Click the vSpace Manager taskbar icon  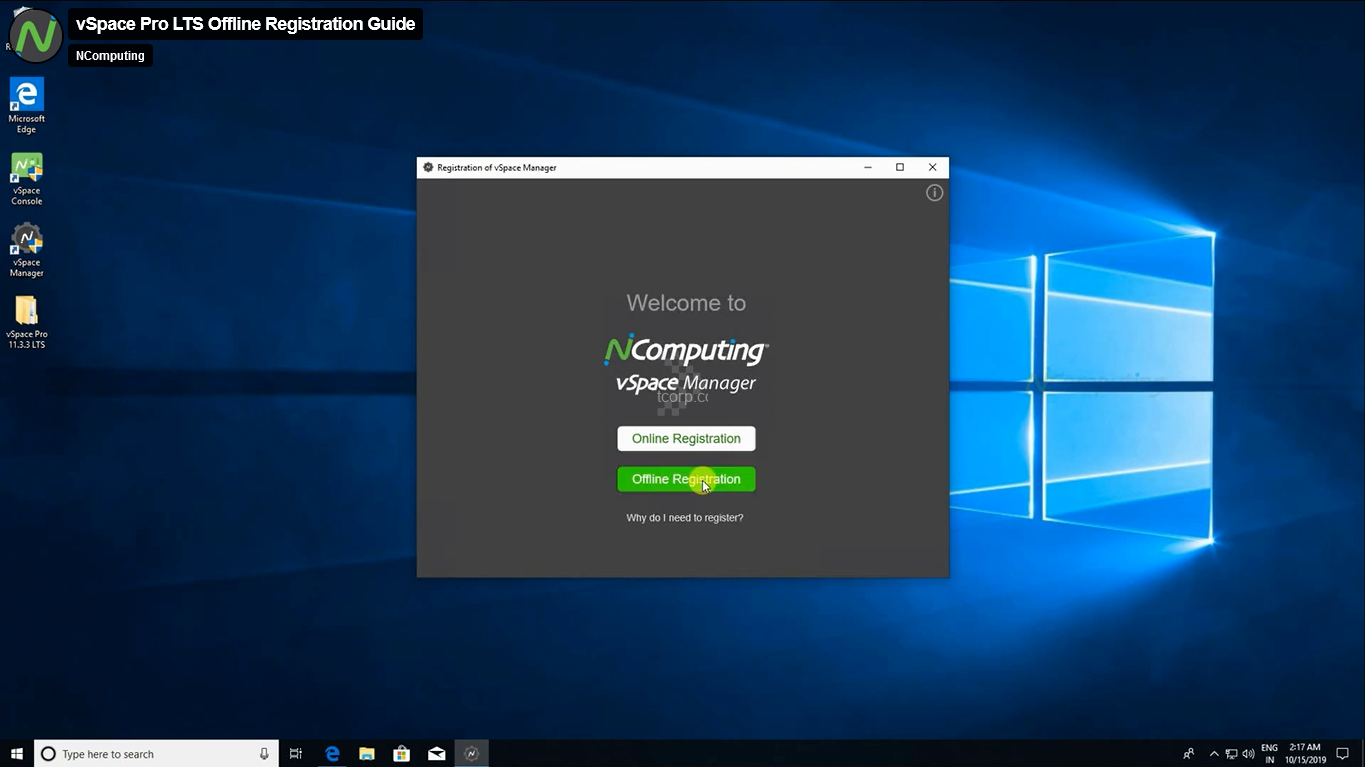point(472,754)
